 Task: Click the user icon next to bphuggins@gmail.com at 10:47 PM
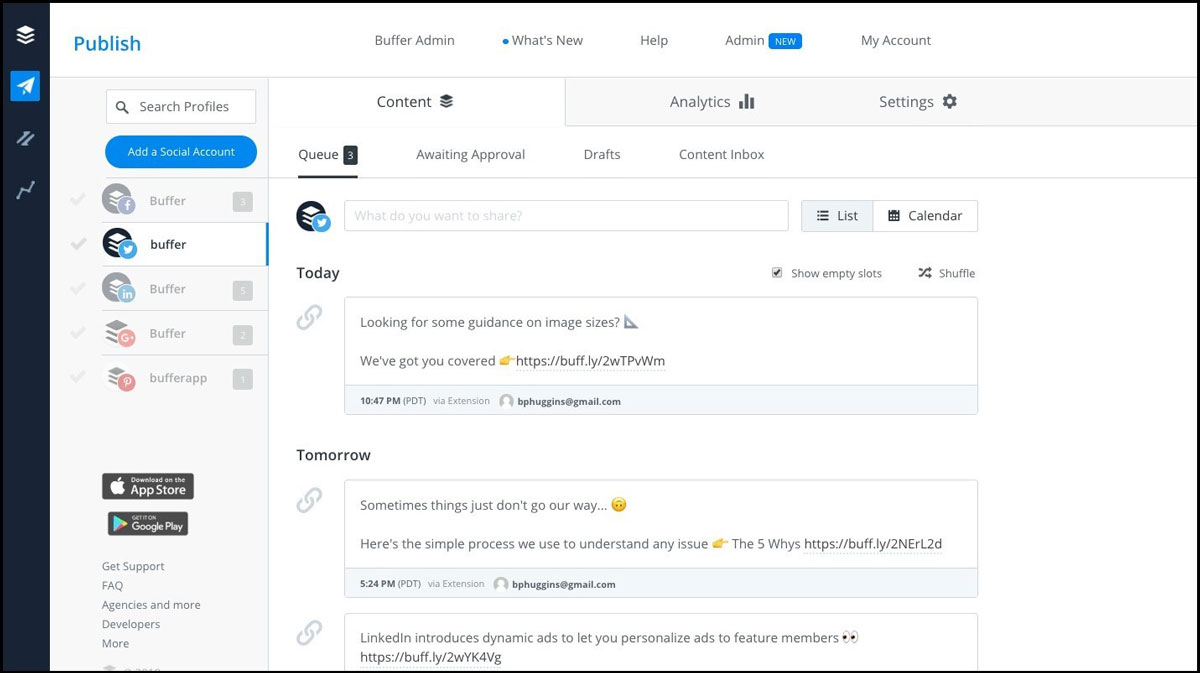[x=506, y=401]
